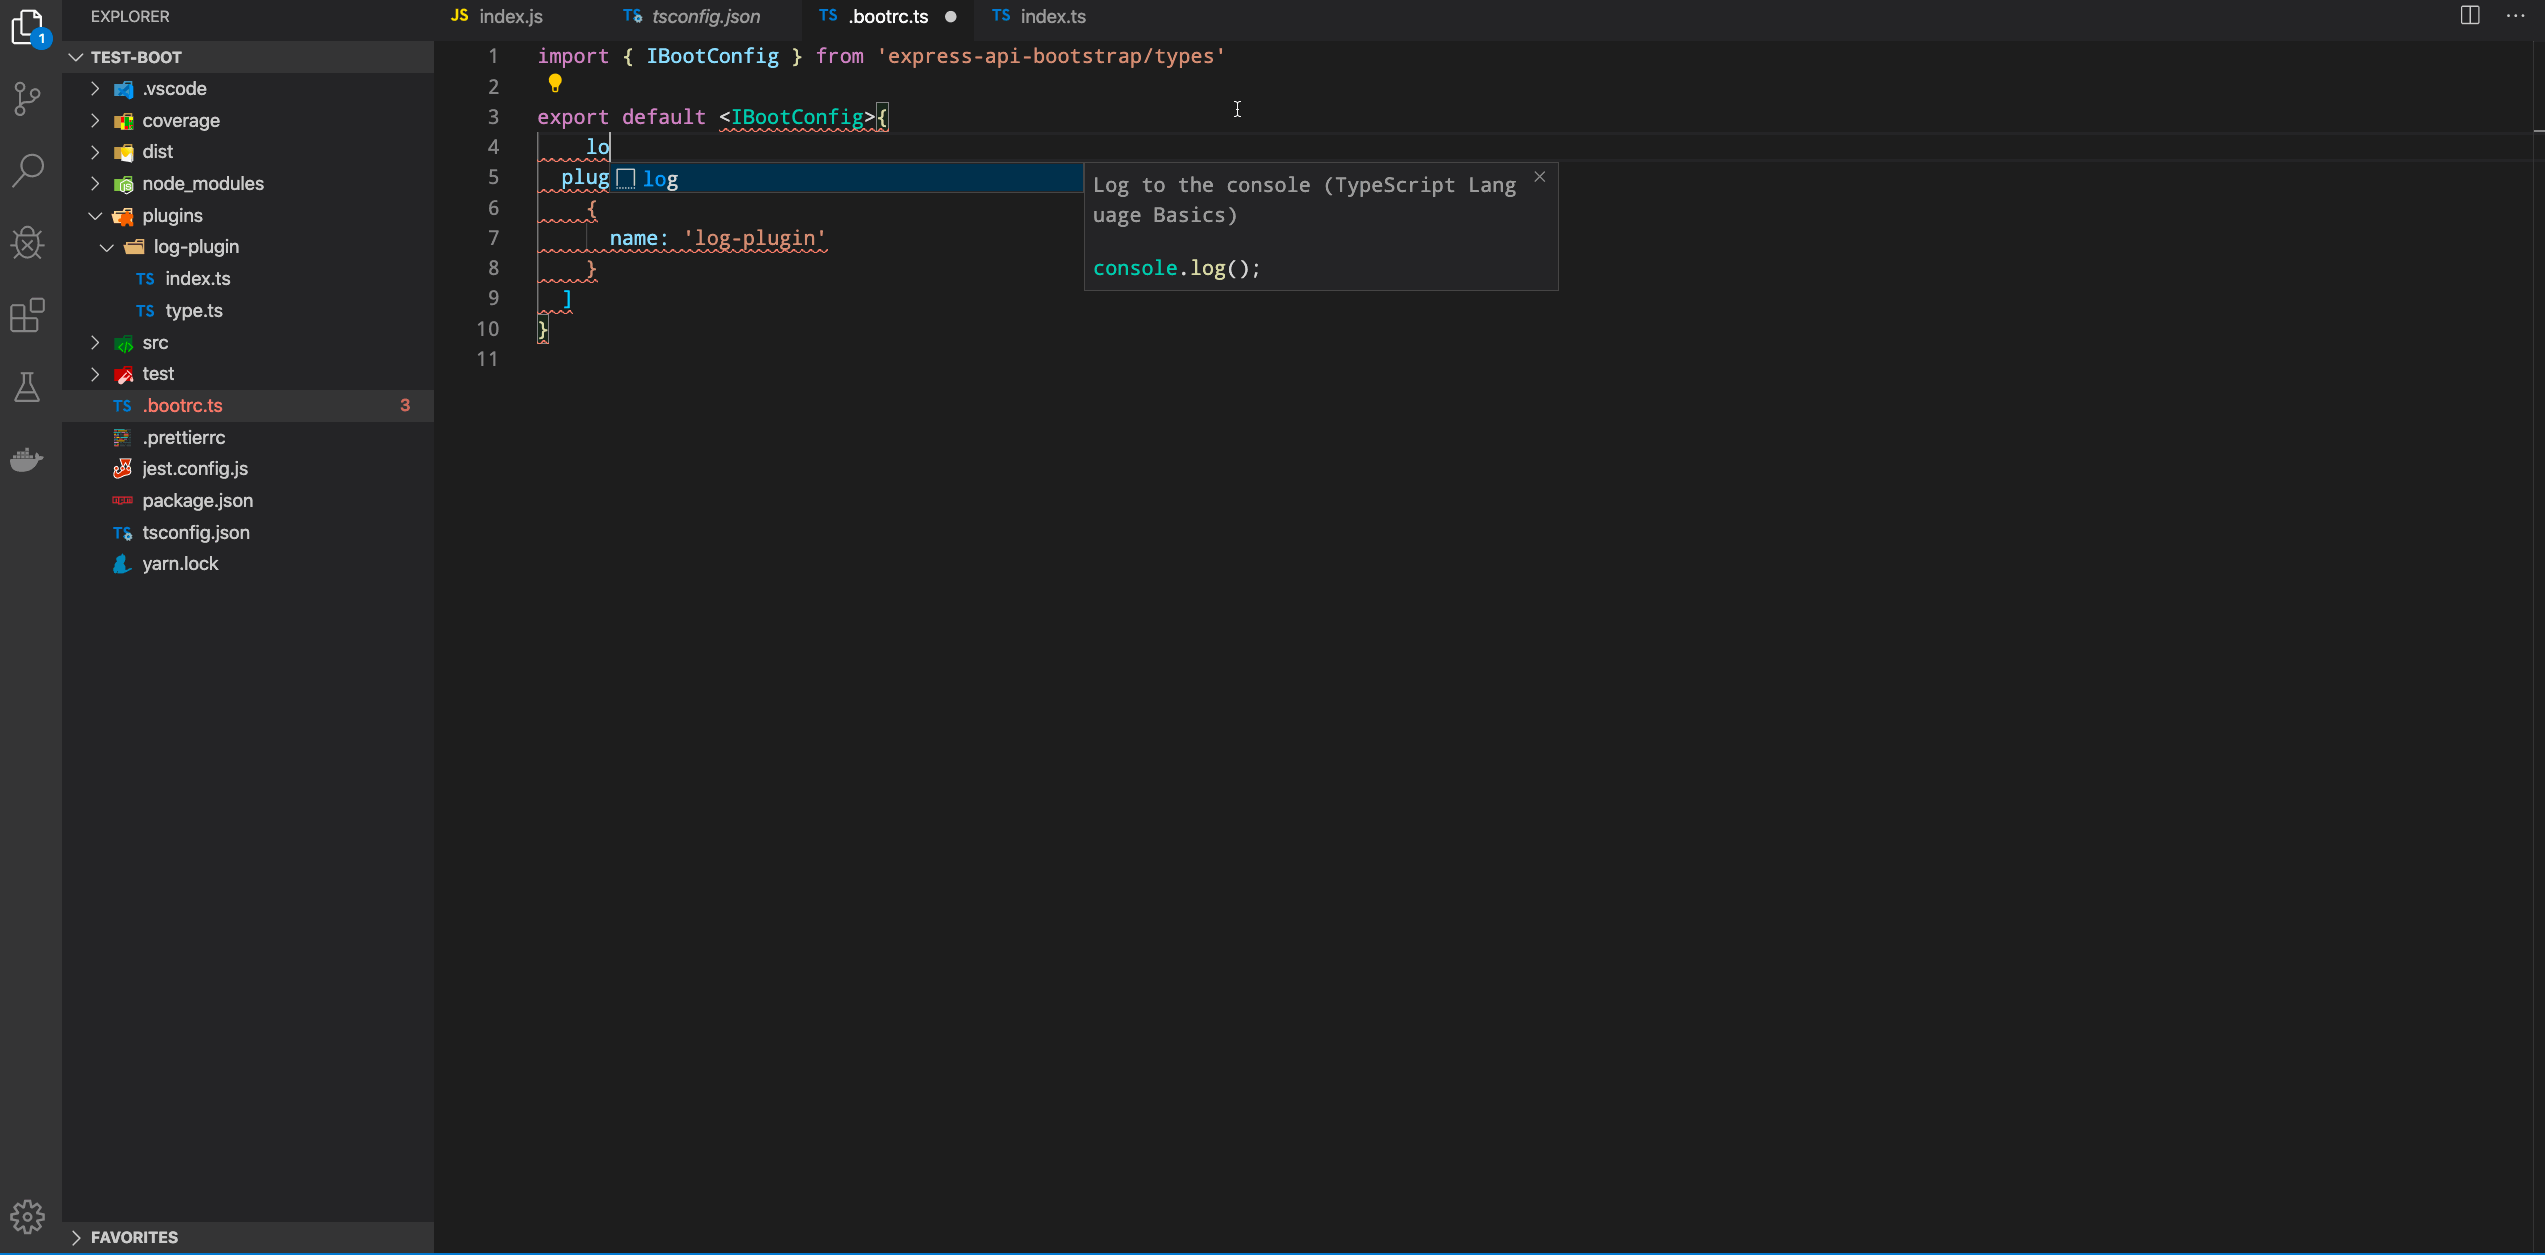This screenshot has width=2545, height=1255.
Task: Click the 'log-plugin' string in code
Action: 755,238
